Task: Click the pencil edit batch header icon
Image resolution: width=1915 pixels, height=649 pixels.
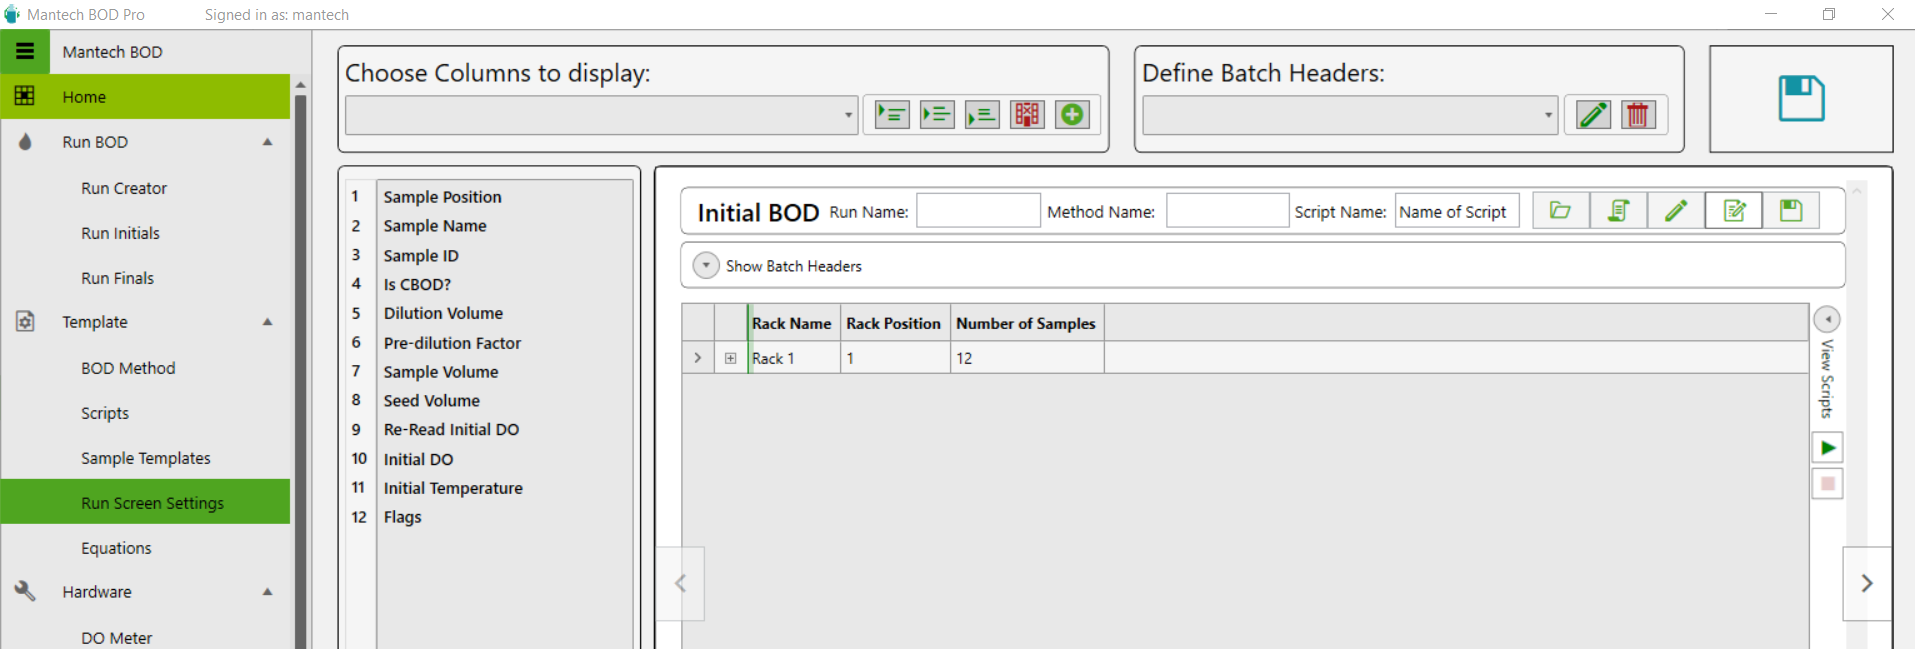Action: [1593, 115]
